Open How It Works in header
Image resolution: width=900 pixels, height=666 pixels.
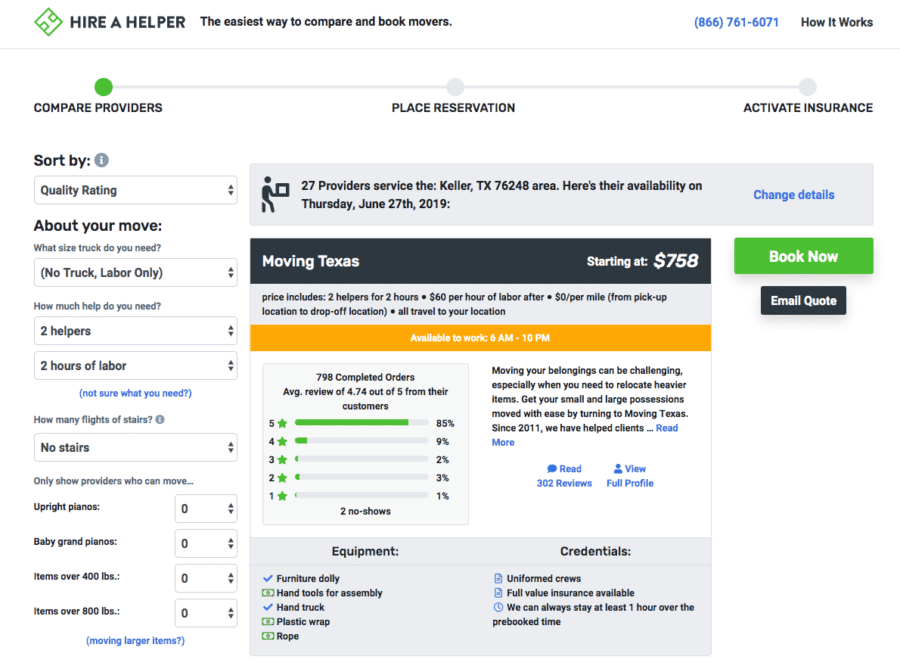(x=837, y=22)
